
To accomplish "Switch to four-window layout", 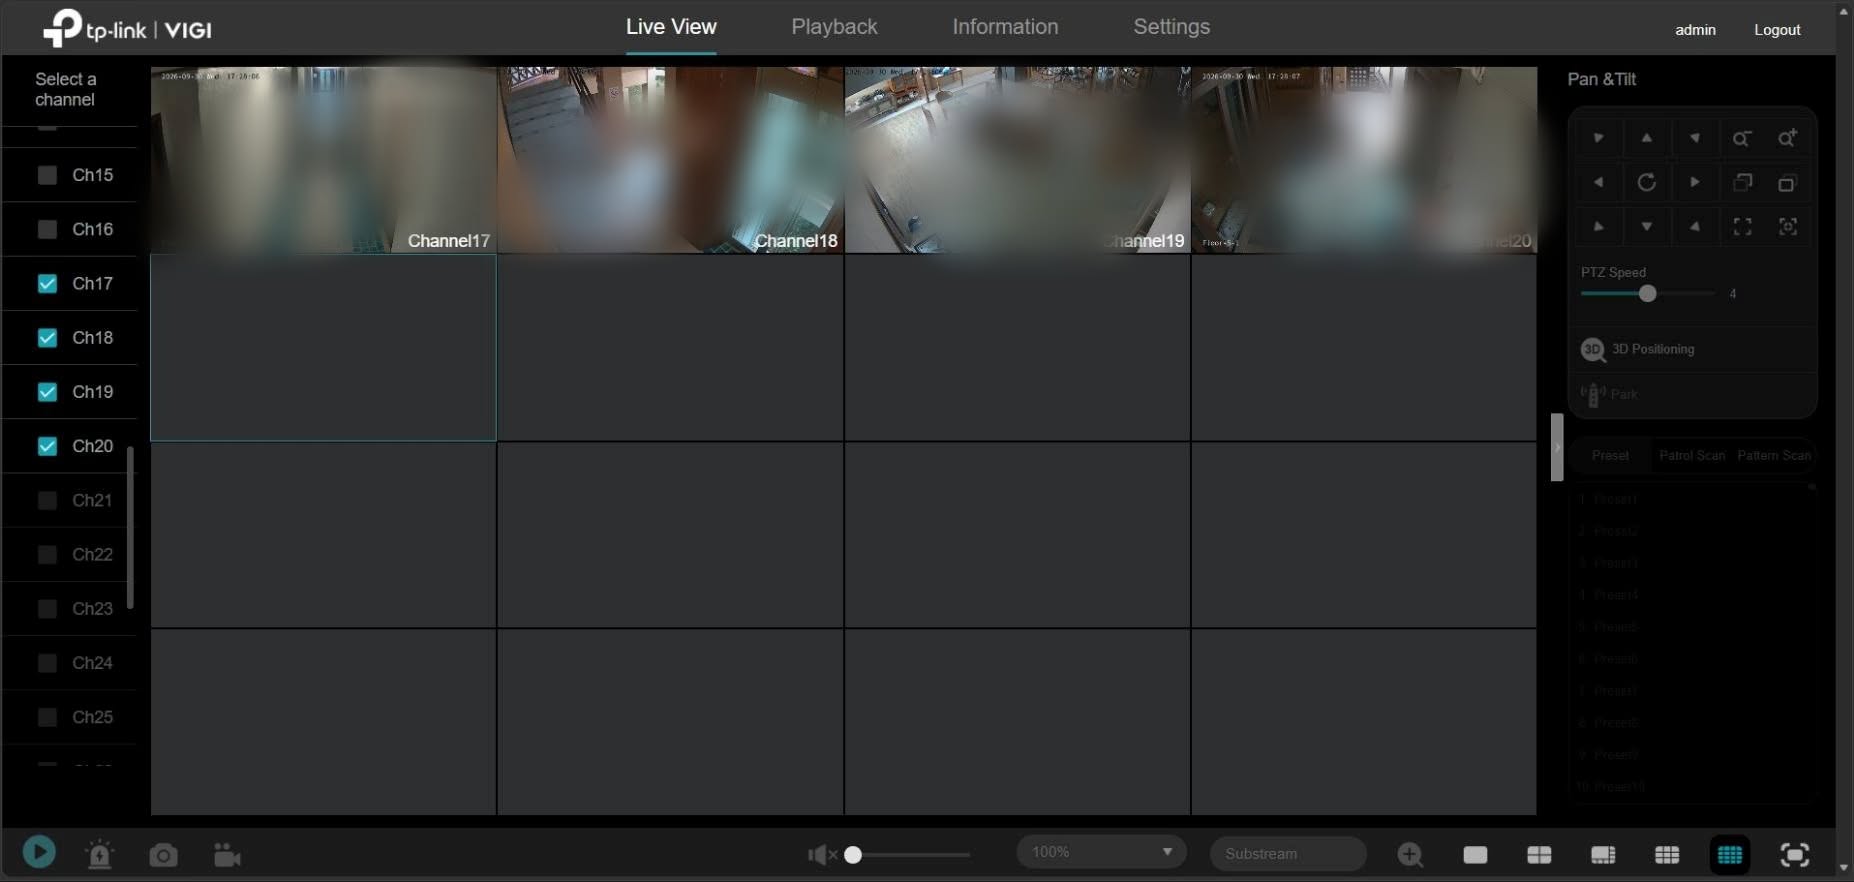I will pos(1539,855).
